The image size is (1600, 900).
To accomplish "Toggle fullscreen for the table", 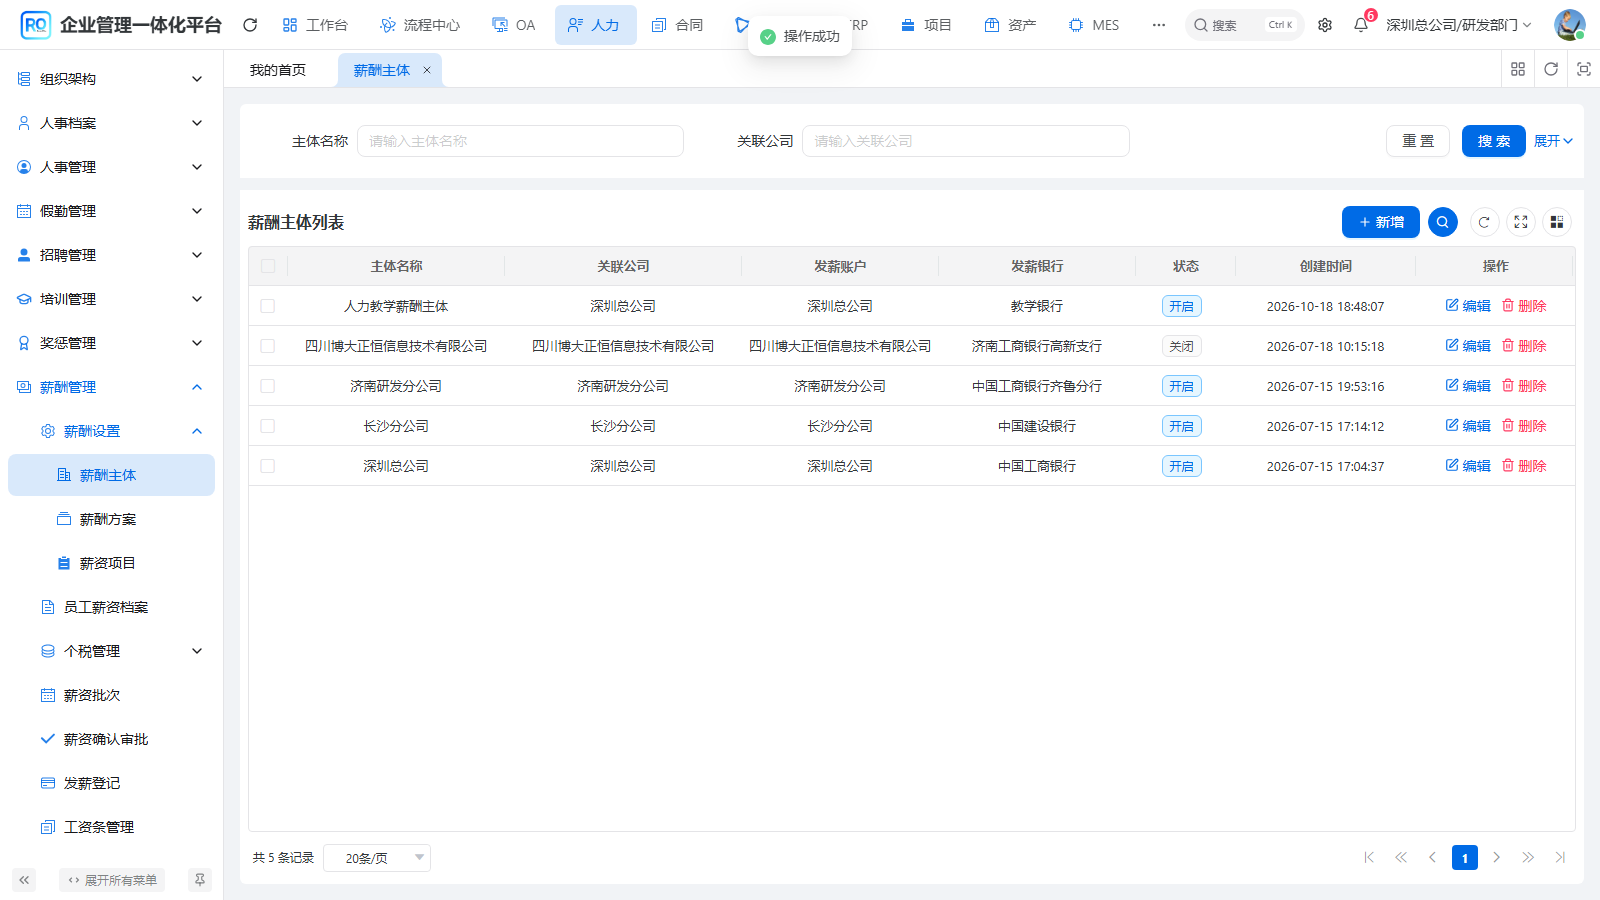I will coord(1521,222).
